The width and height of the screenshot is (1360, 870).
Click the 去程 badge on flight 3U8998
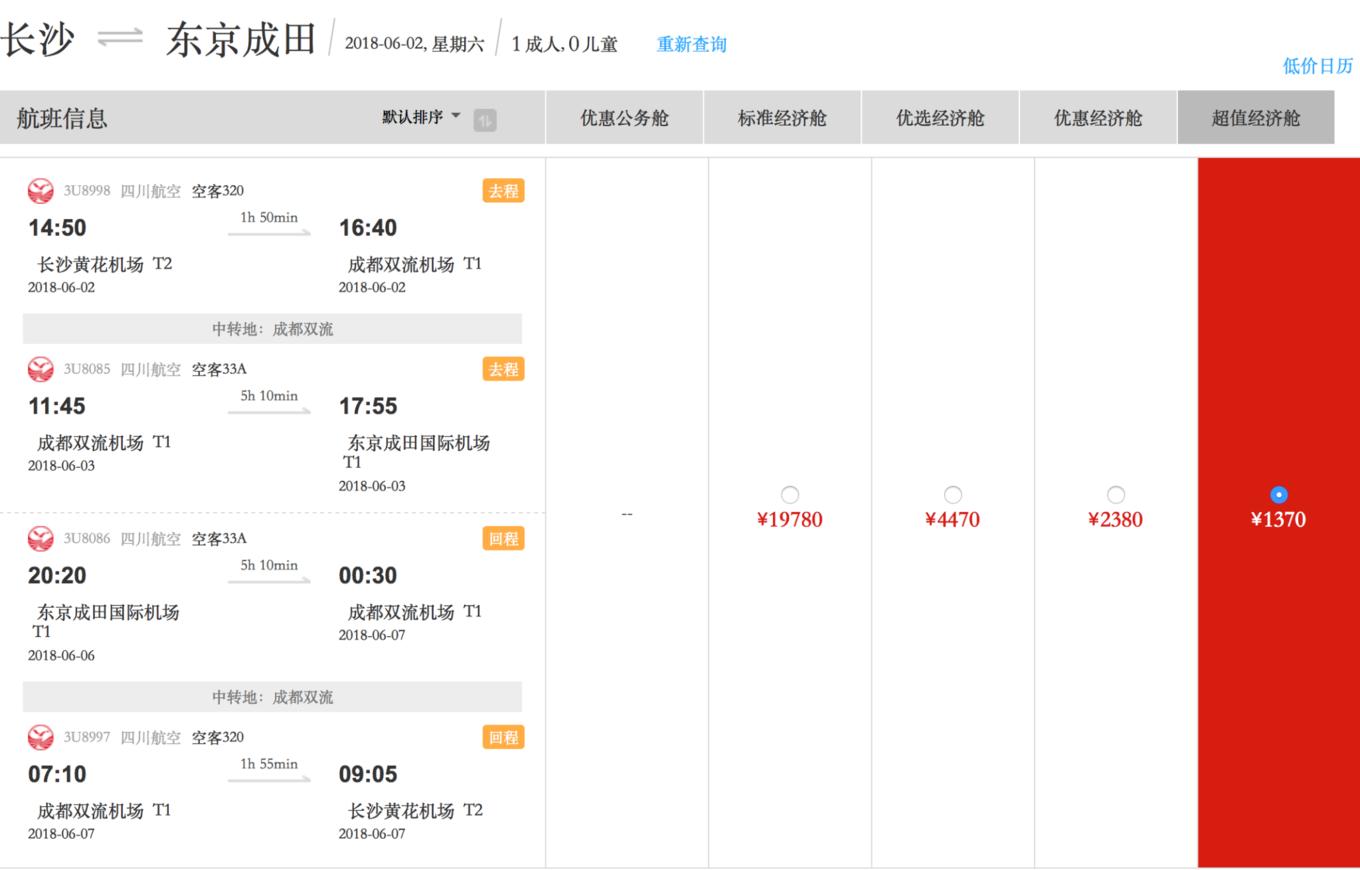[503, 190]
